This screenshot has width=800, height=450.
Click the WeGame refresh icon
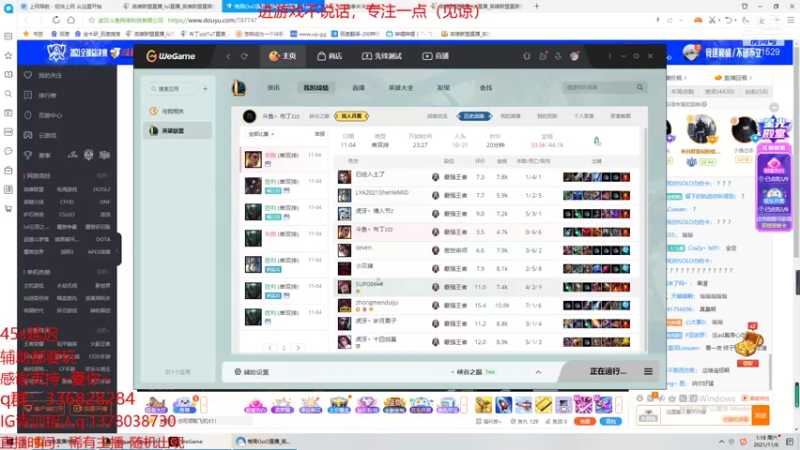pyautogui.click(x=244, y=56)
